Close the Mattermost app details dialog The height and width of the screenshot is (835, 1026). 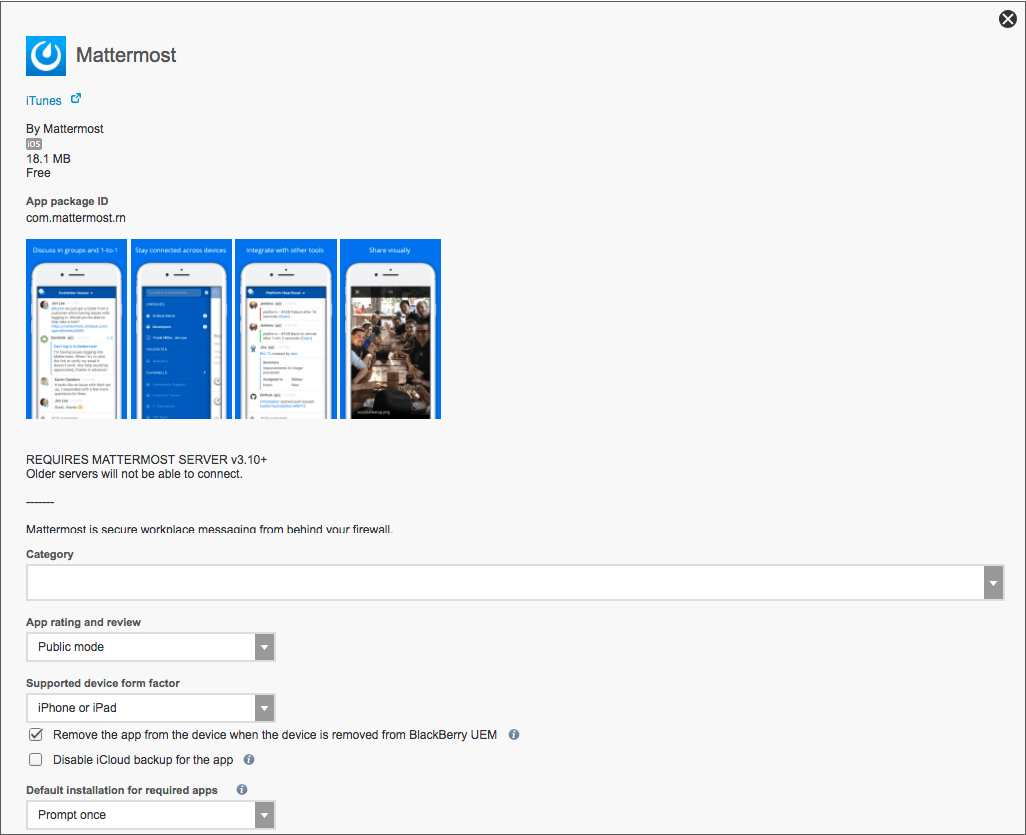point(1008,19)
